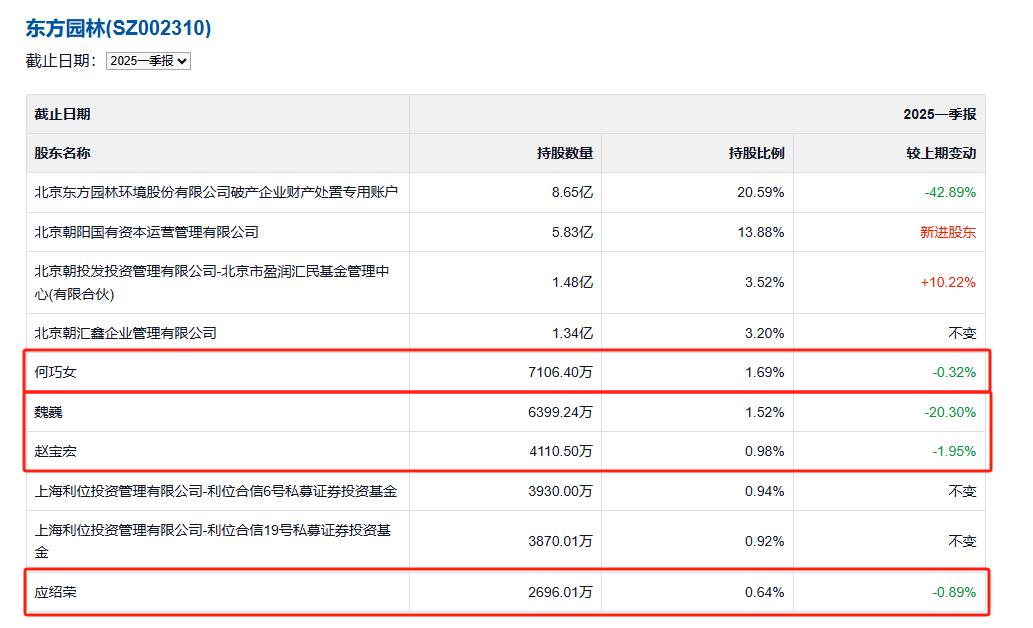Screen dimensions: 1033x628
Task: Click the -0.32% change value
Action: tap(954, 372)
